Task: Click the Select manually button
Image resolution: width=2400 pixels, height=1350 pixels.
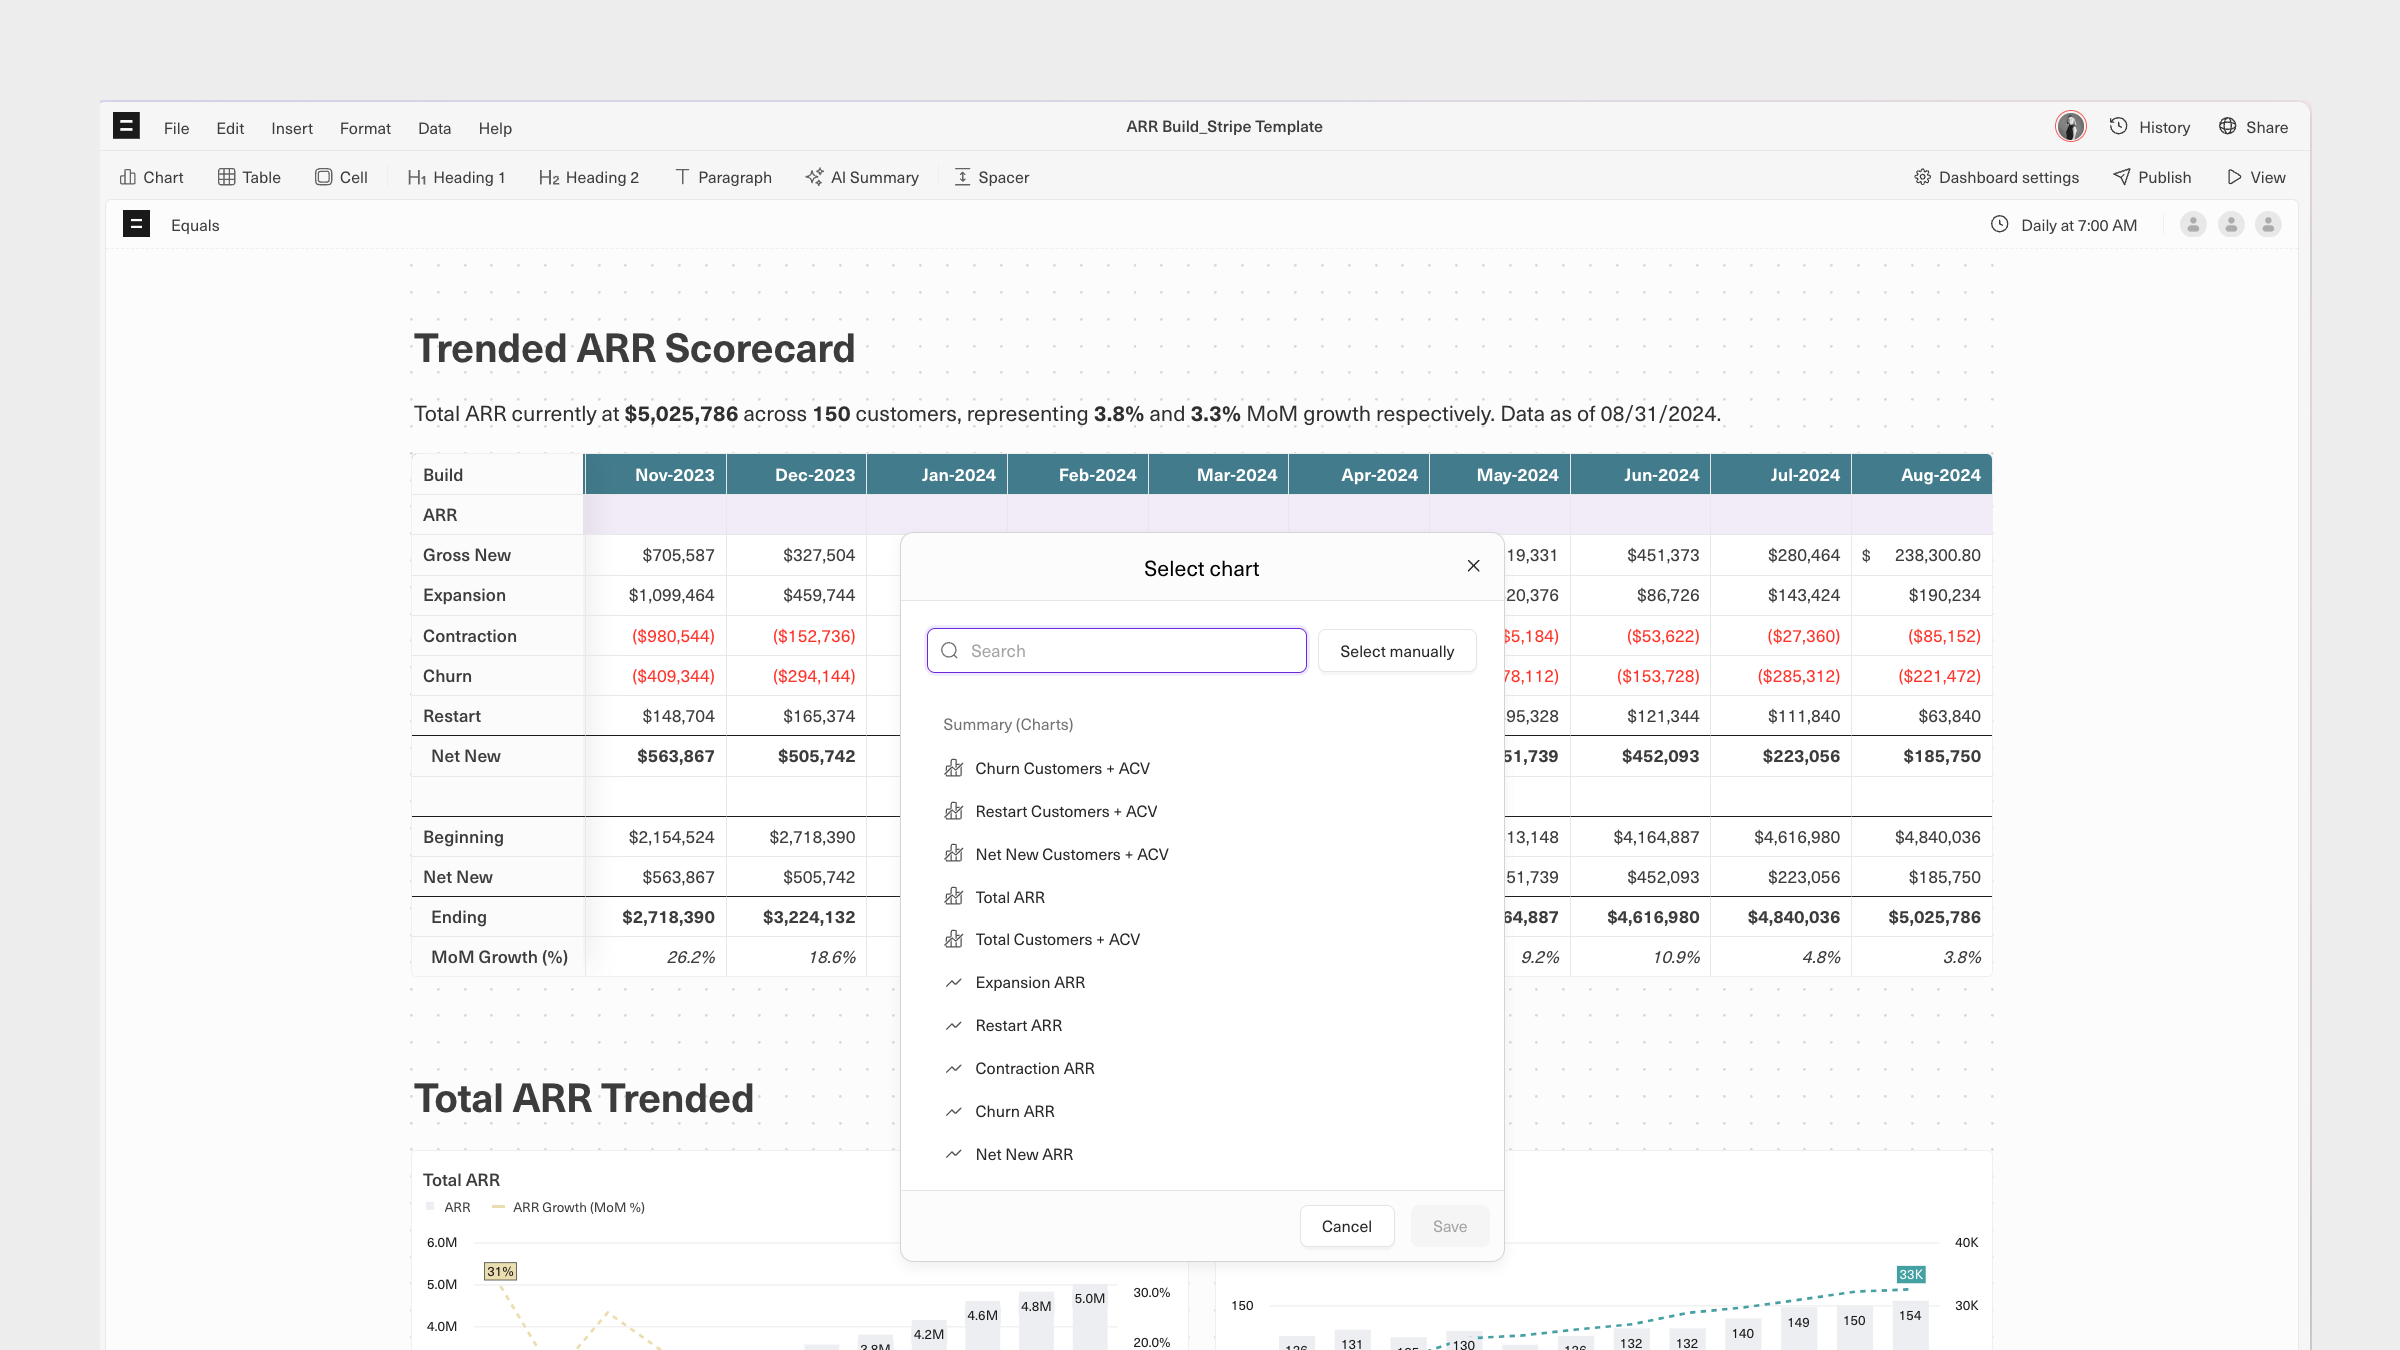Action: click(x=1396, y=651)
